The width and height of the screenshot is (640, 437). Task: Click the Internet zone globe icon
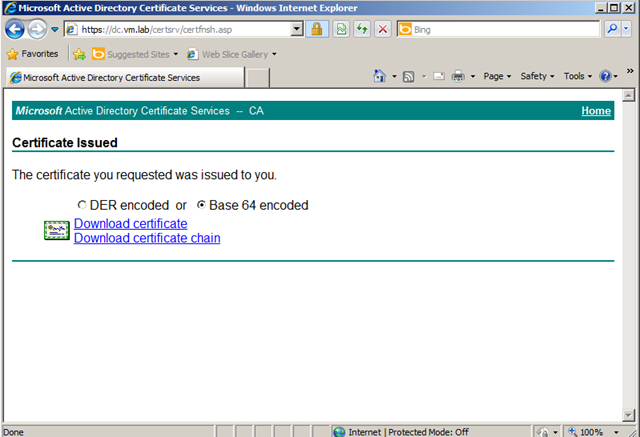point(339,432)
